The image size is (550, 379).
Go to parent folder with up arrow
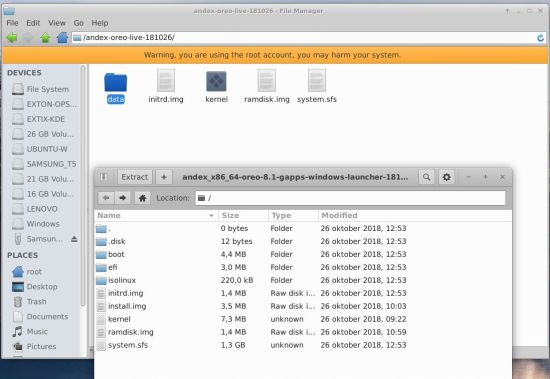(x=45, y=38)
